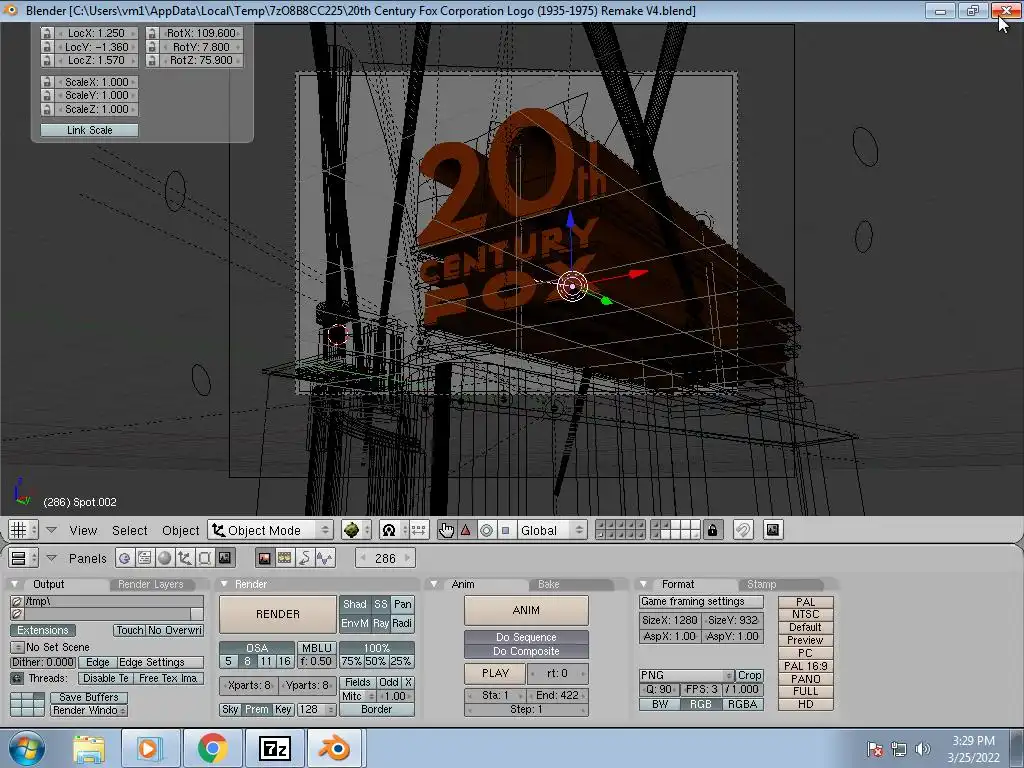Toggle Do Sequence option
Viewport: 1024px width, 768px height.
tap(526, 637)
